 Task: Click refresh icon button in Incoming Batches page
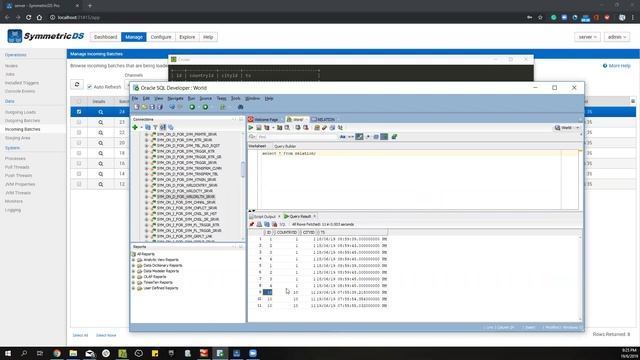(x=77, y=84)
